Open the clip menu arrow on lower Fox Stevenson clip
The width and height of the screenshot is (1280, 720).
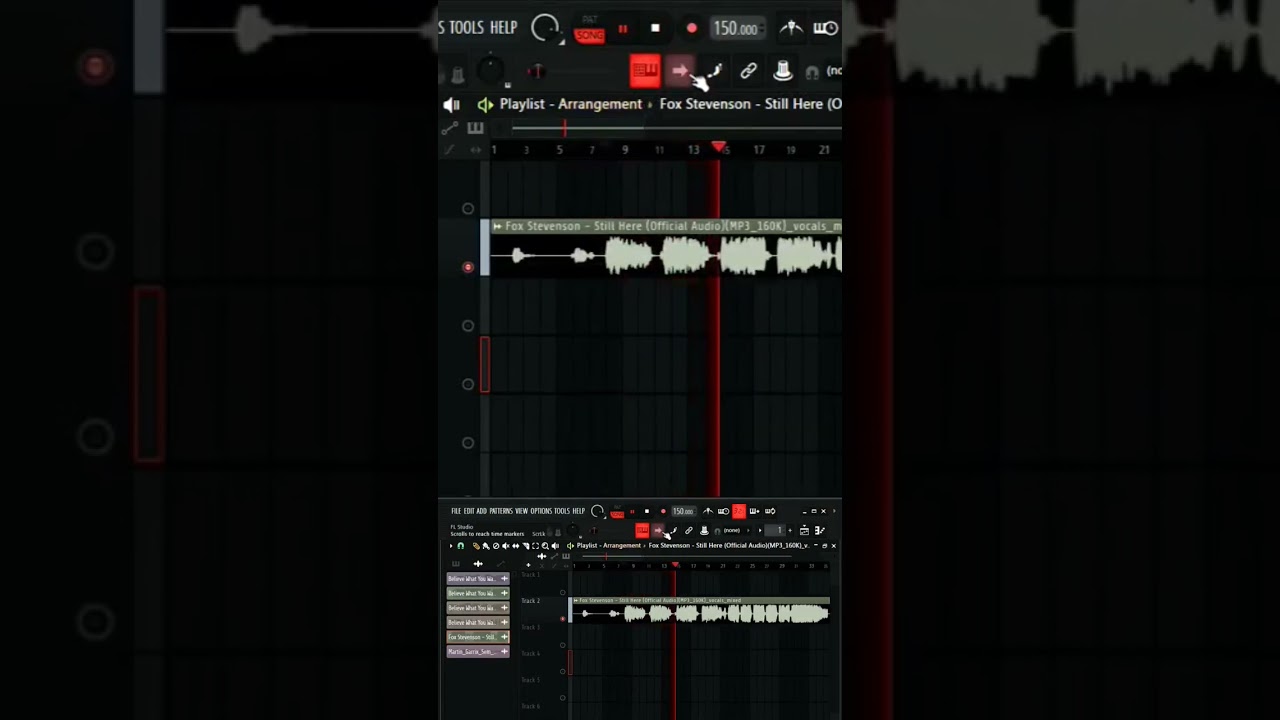[576, 600]
